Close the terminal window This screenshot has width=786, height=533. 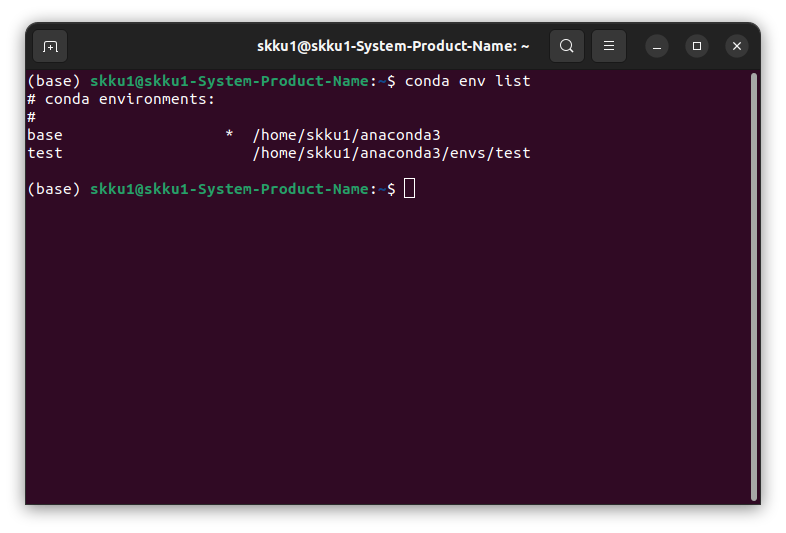pyautogui.click(x=737, y=46)
